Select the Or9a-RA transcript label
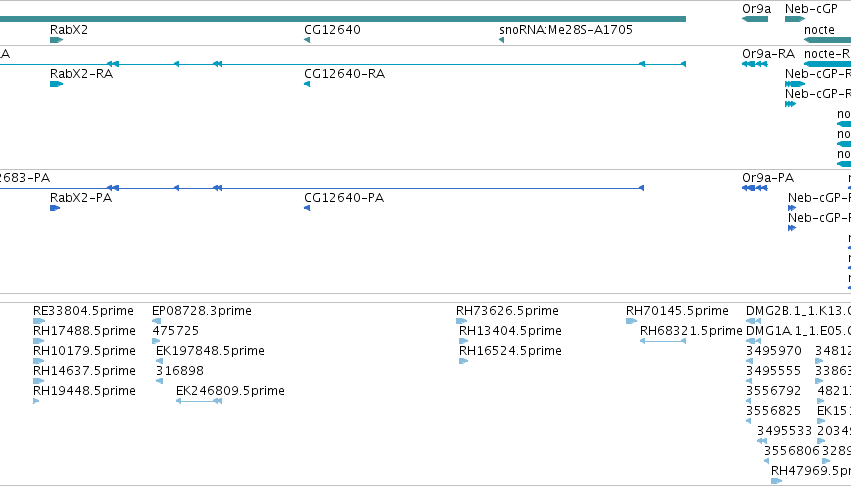This screenshot has height=486, width=851. [769, 54]
